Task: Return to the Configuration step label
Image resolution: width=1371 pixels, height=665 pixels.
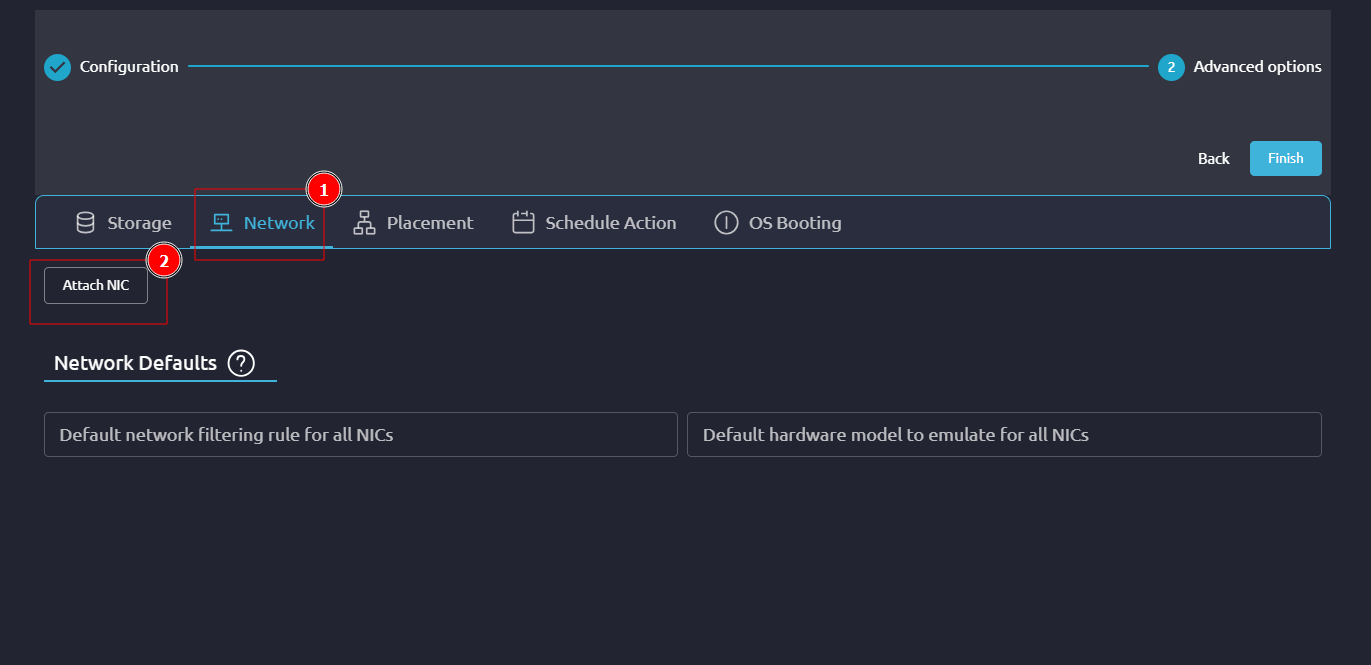Action: (x=129, y=67)
